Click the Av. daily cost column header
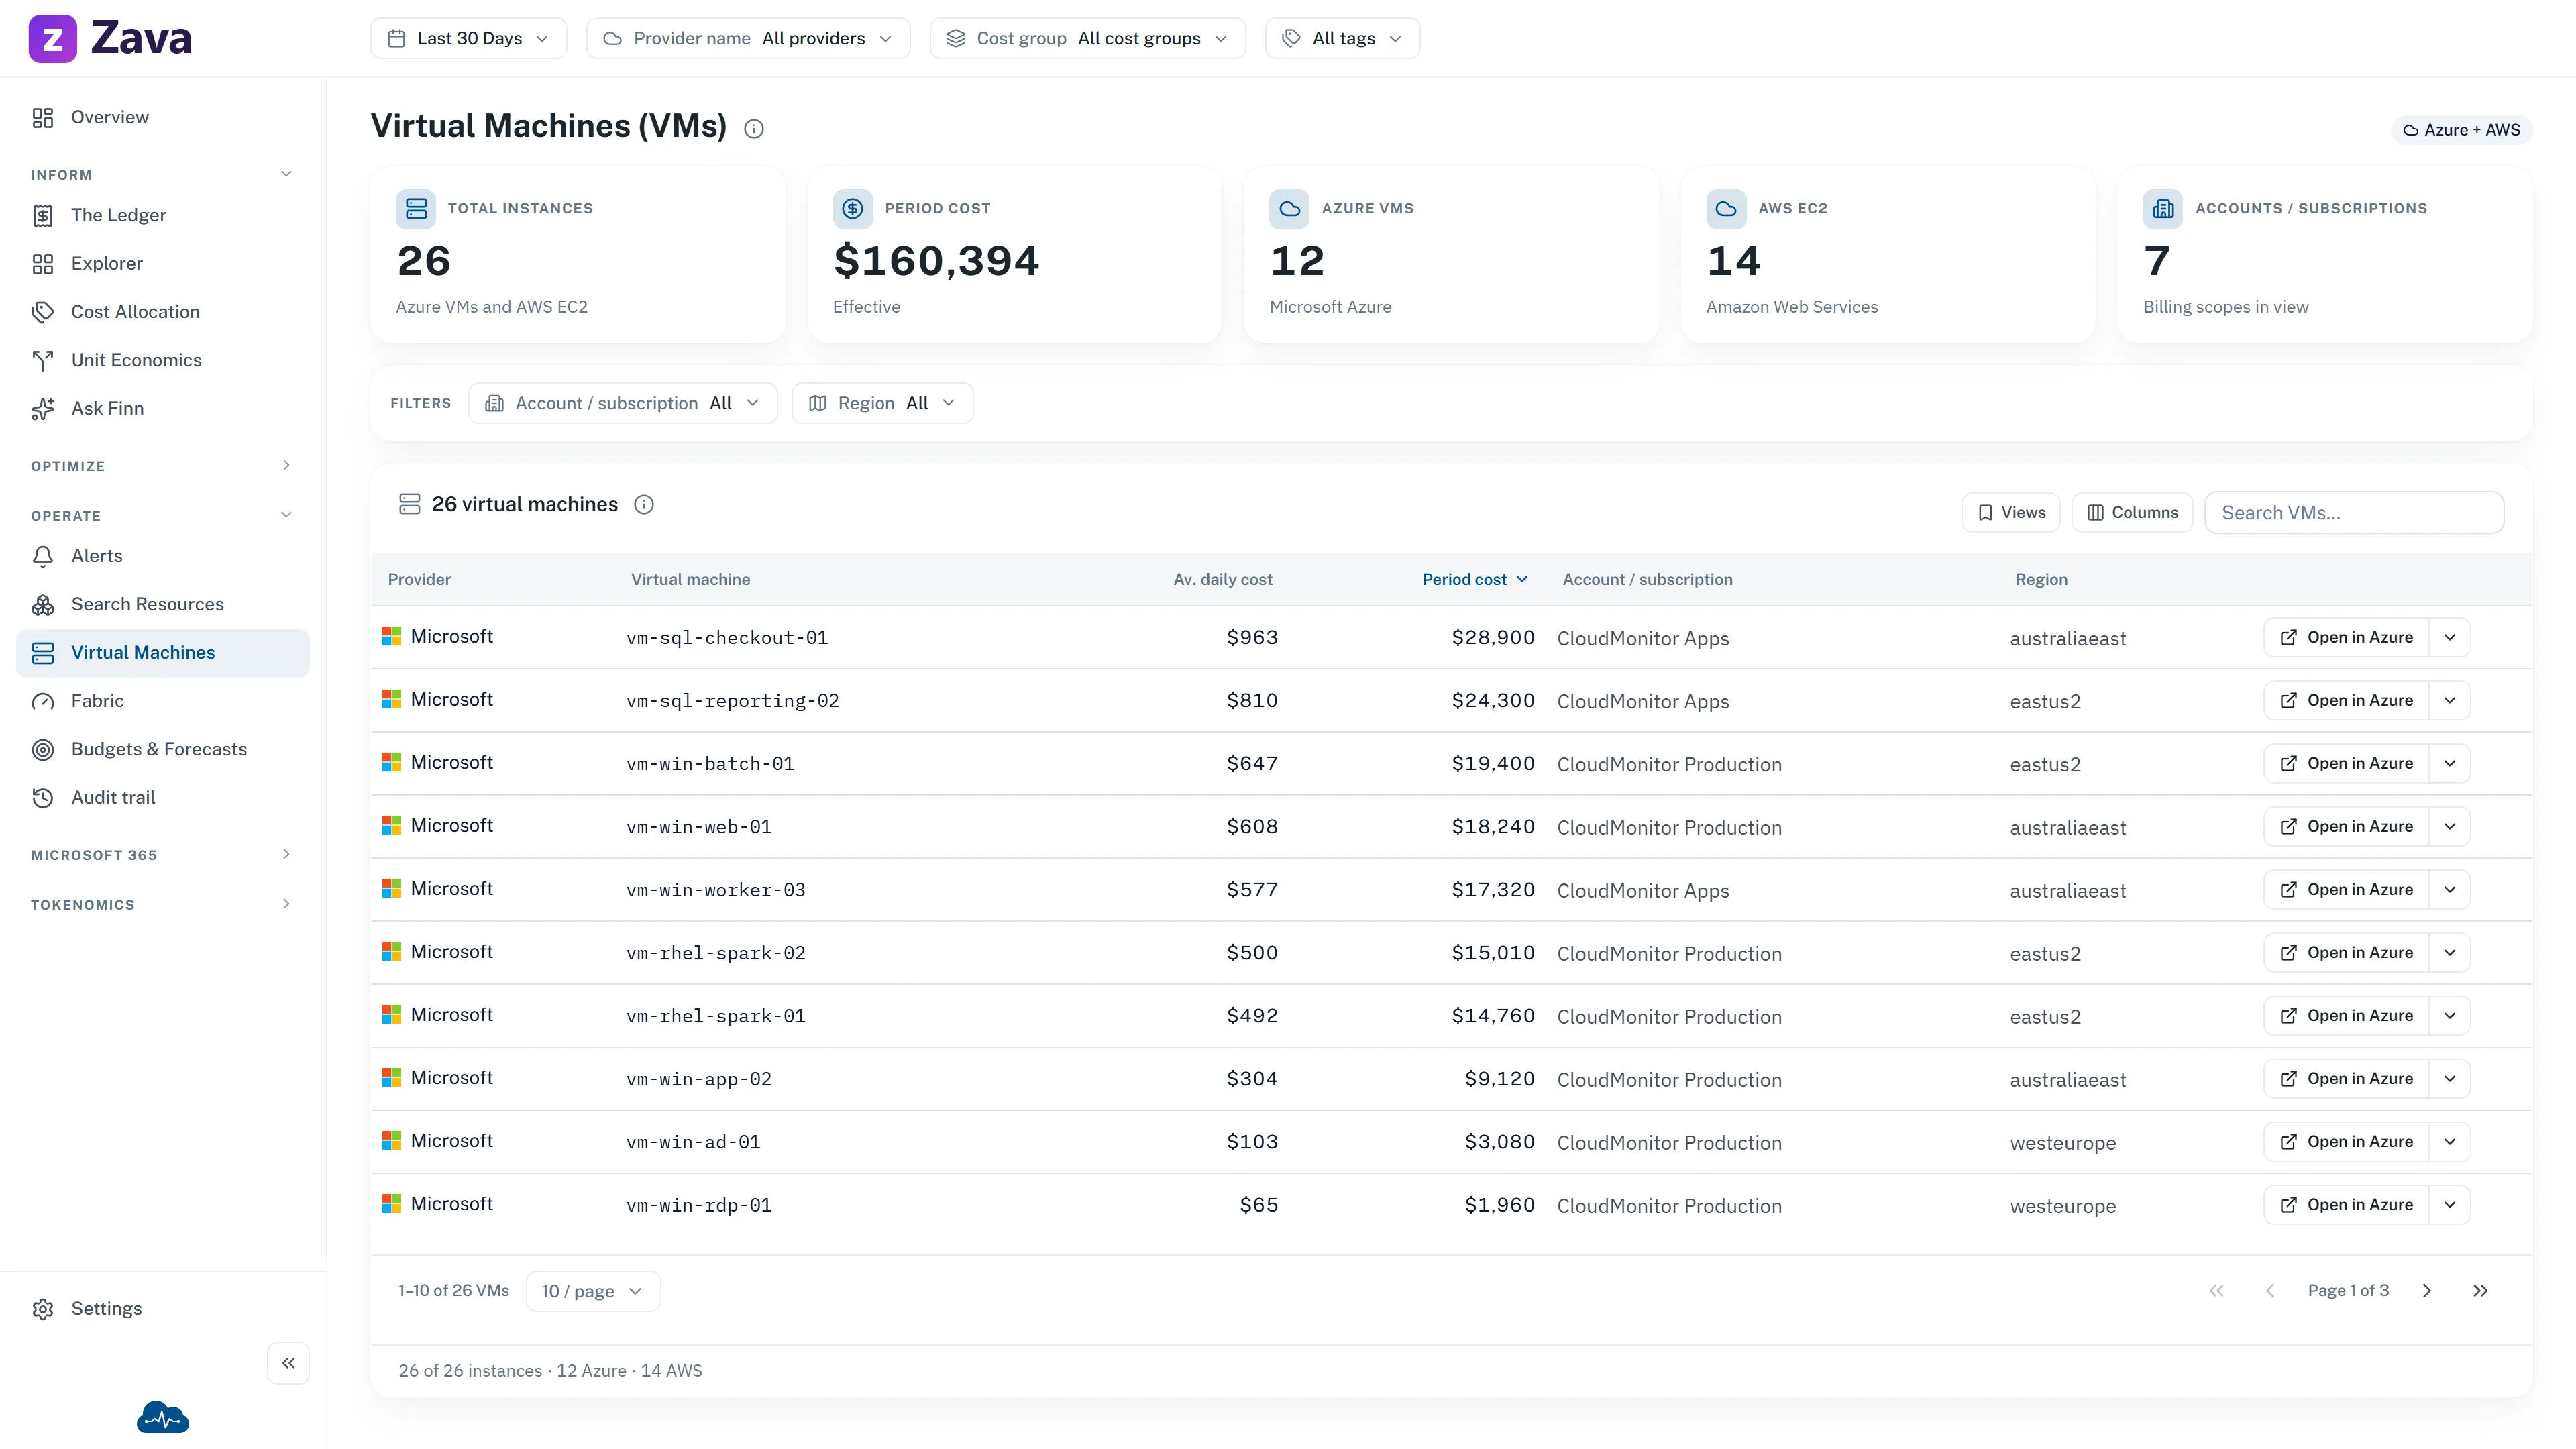2576x1449 pixels. click(x=1222, y=580)
